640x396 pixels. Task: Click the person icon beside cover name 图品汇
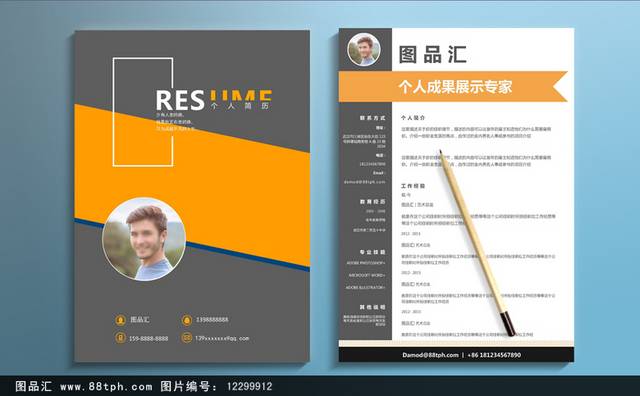pos(120,320)
